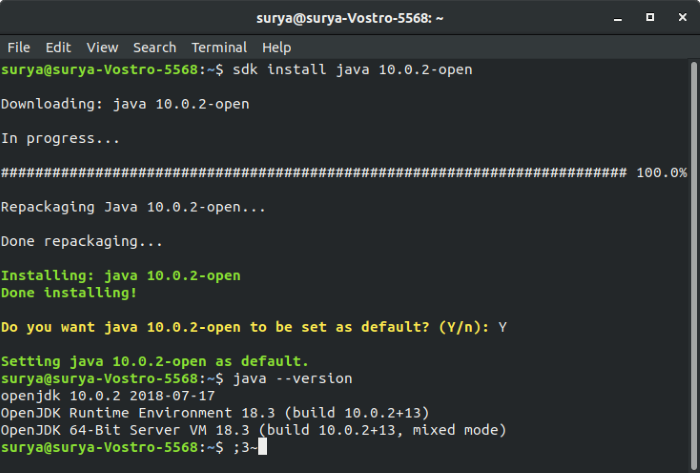Click the 'Done installing!' message
The image size is (700, 473).
click(x=69, y=293)
